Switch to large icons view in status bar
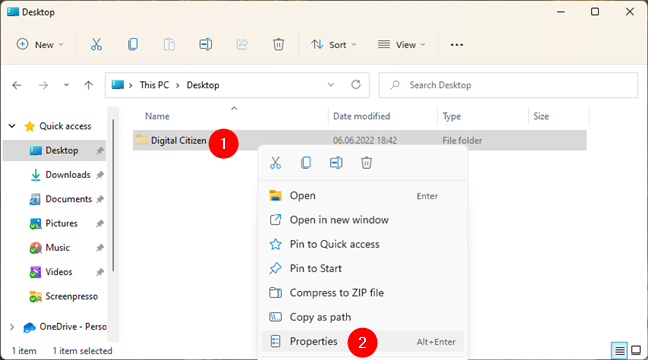The width and height of the screenshot is (648, 360). coord(636,351)
